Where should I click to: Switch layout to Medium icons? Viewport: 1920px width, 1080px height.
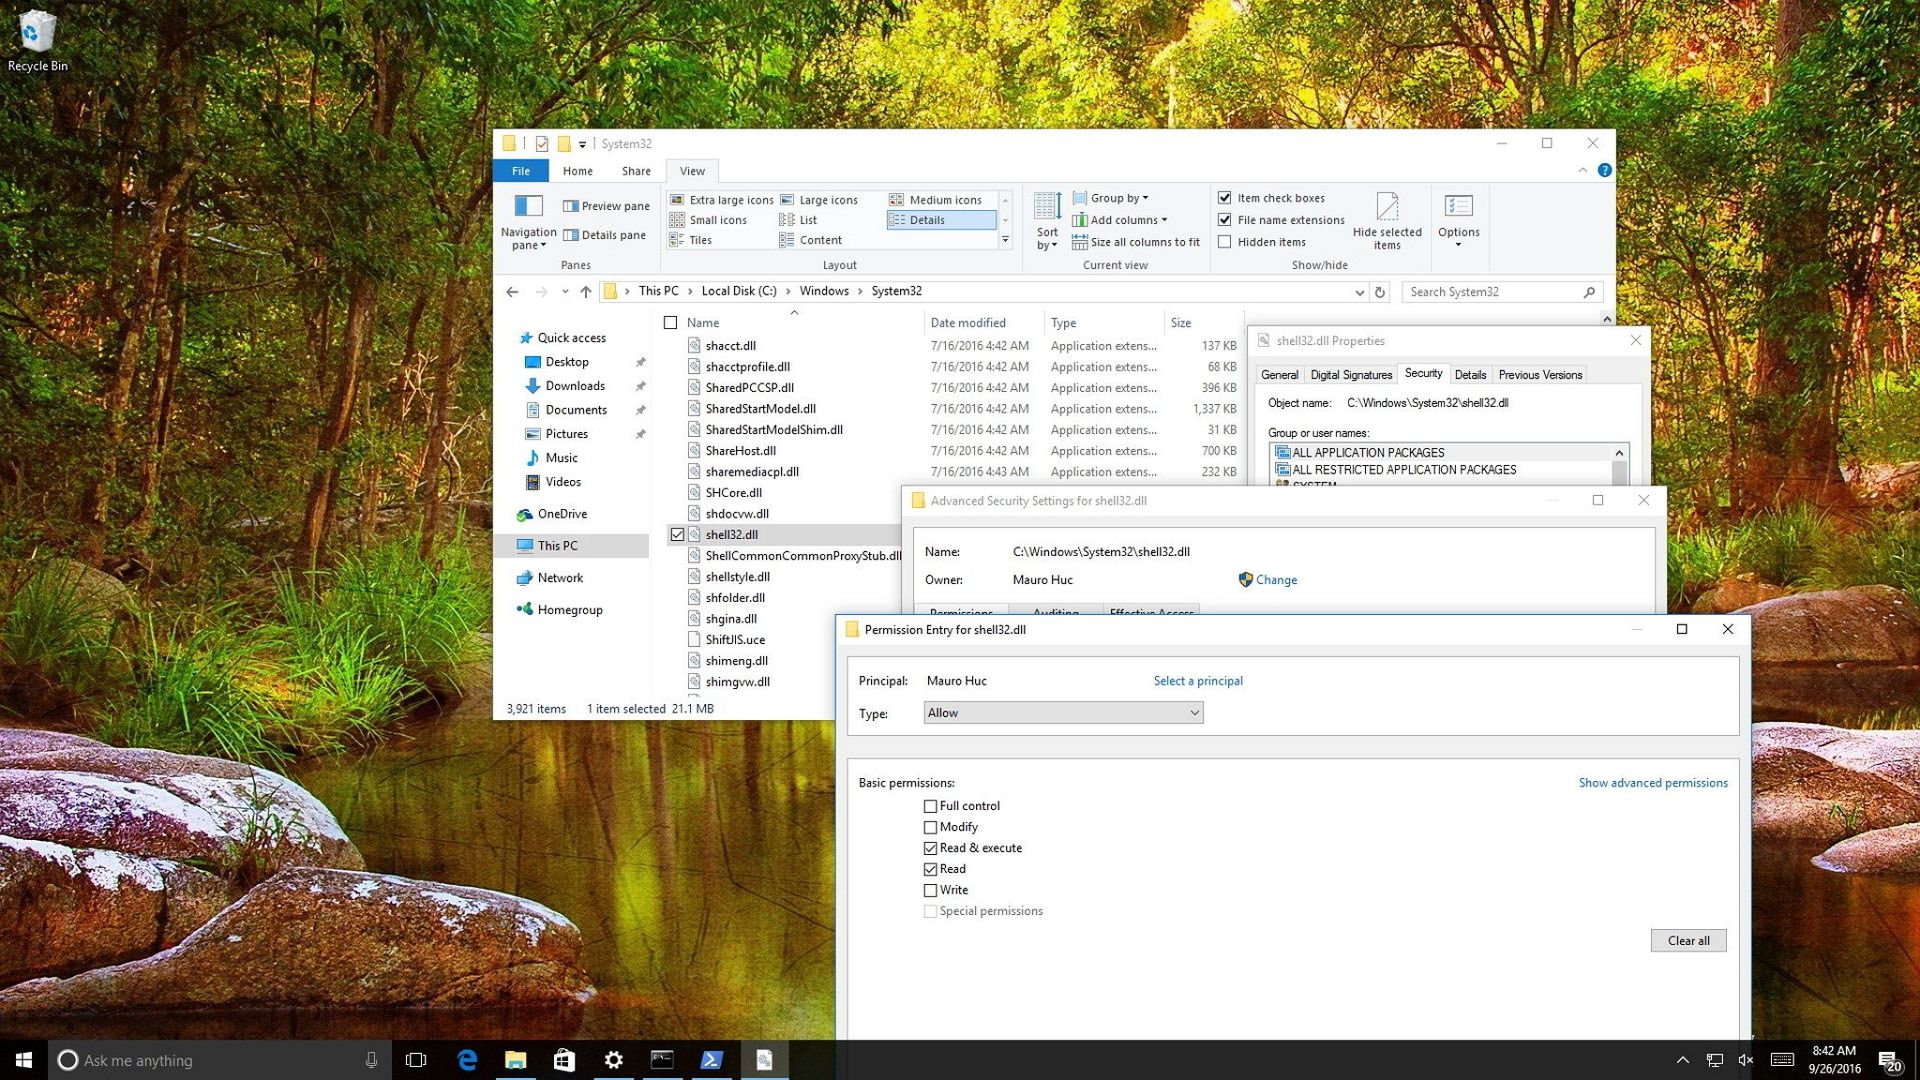pos(938,199)
